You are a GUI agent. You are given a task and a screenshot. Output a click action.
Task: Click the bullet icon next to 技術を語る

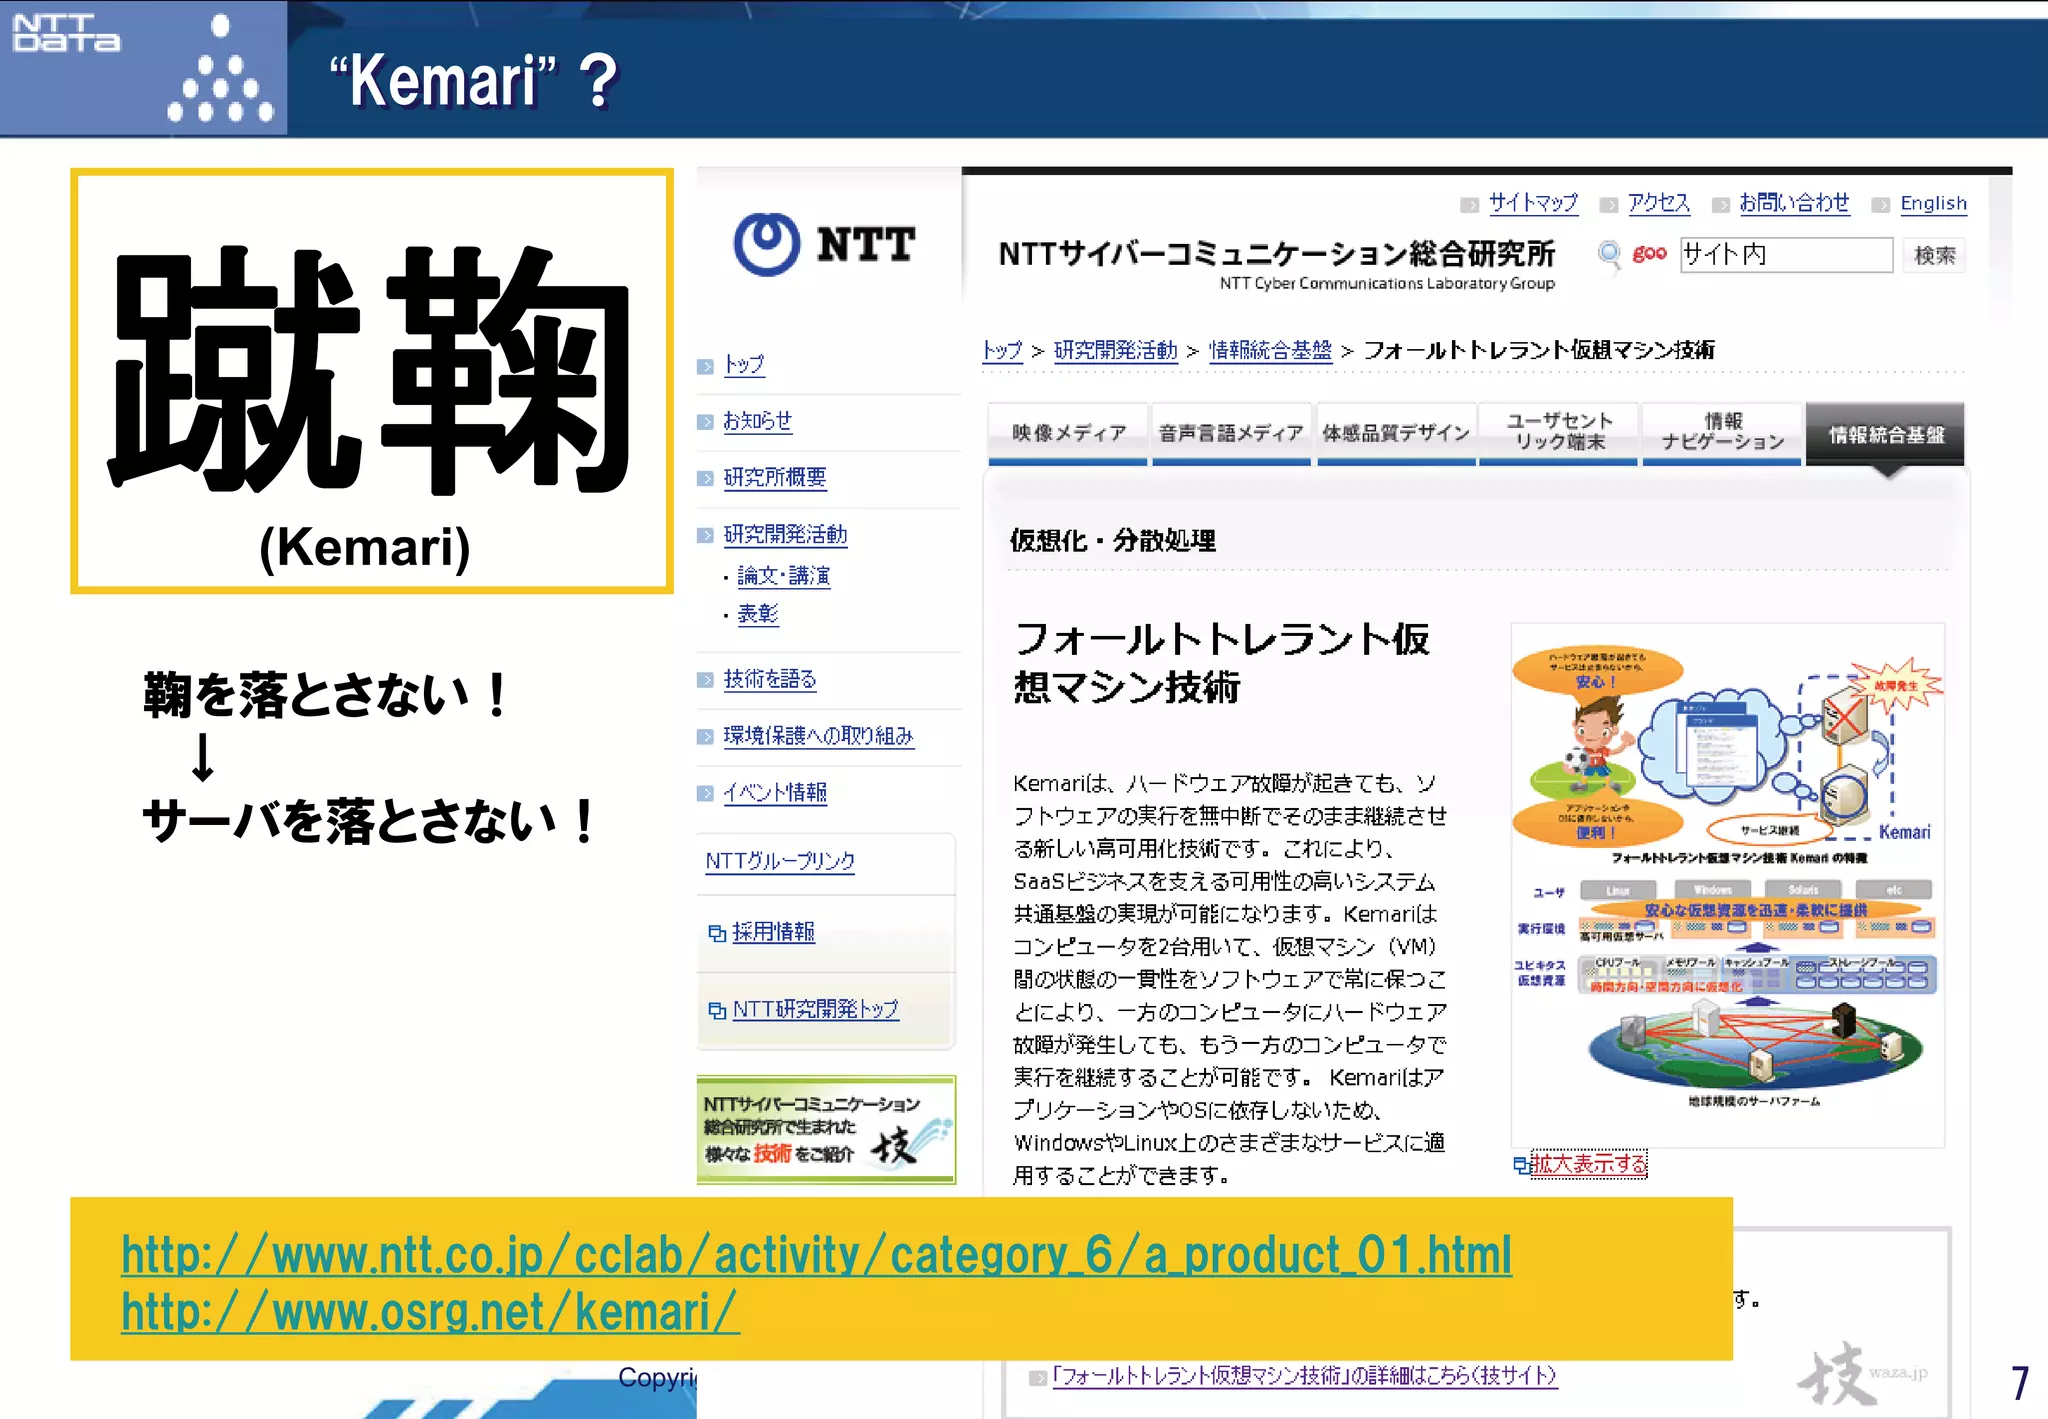(x=705, y=680)
